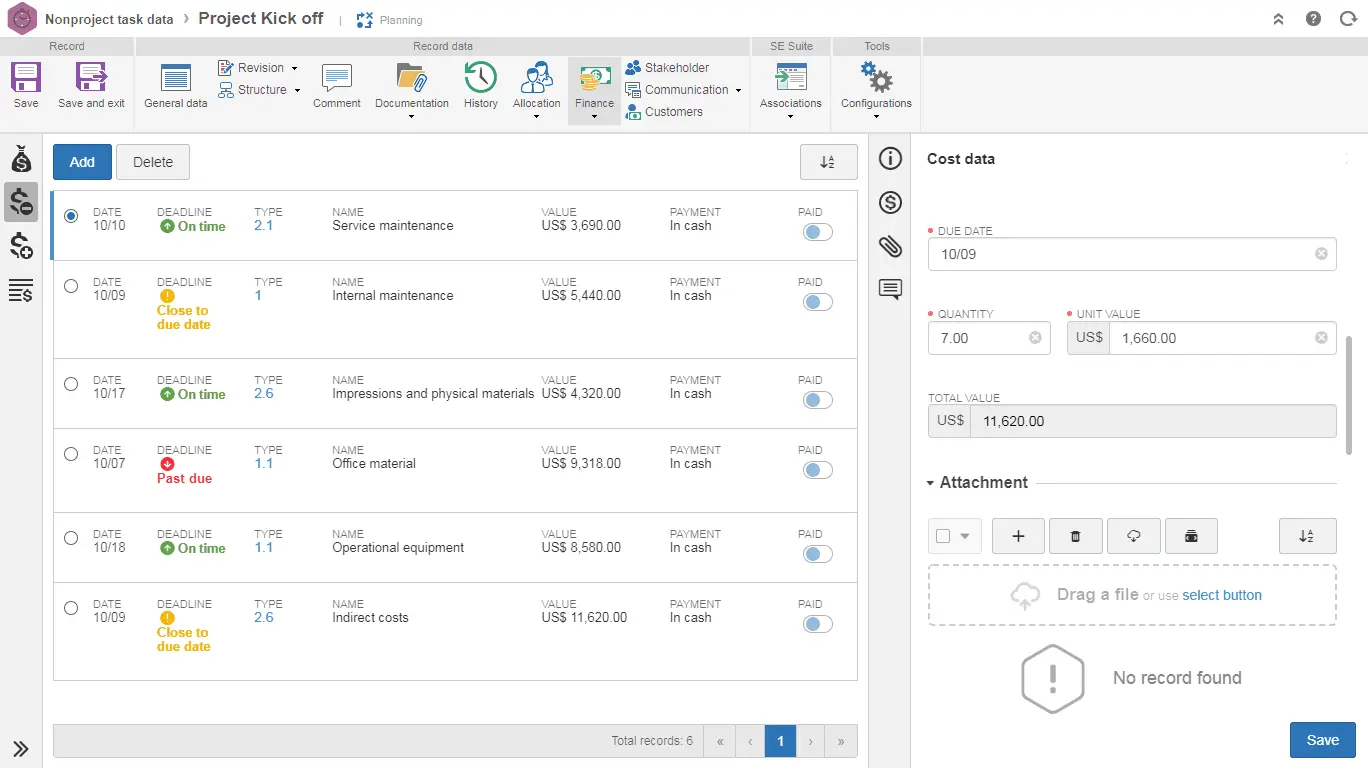Select the radio button for Internal maintenance row
Viewport: 1368px width, 768px height.
point(70,285)
